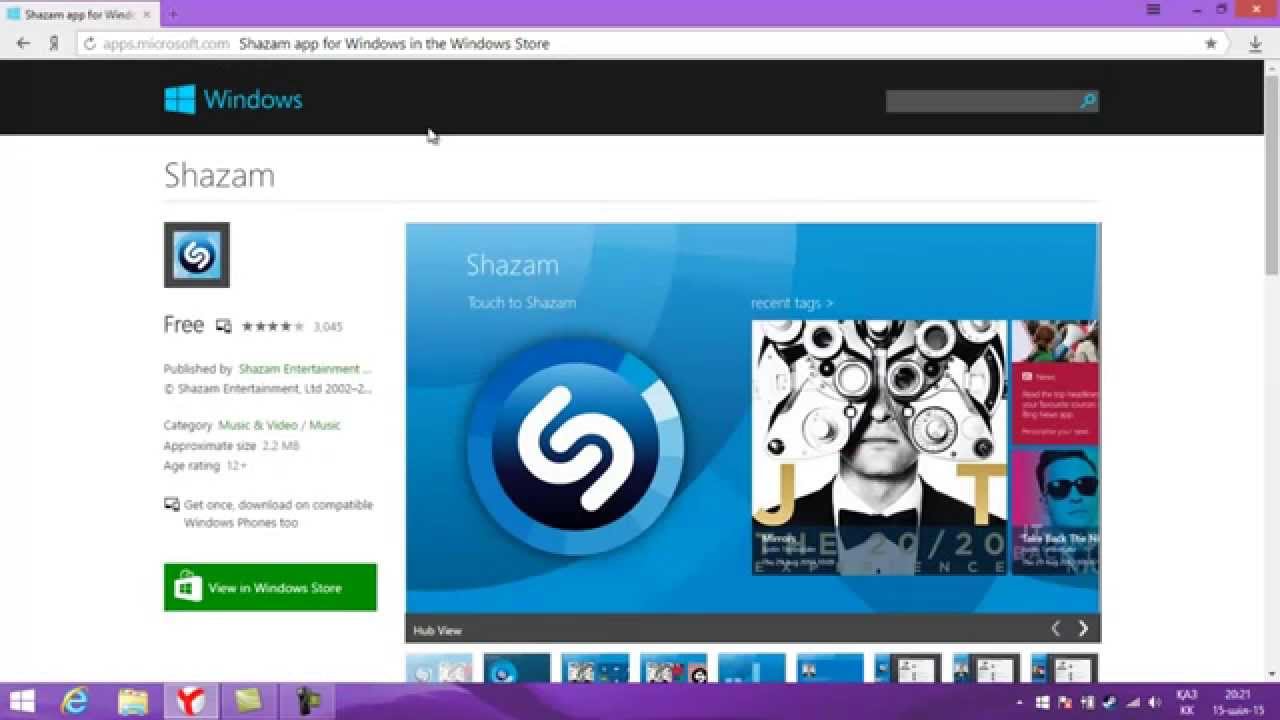The image size is (1280, 720).
Task: Click the Steam tray icon
Action: coord(1109,703)
